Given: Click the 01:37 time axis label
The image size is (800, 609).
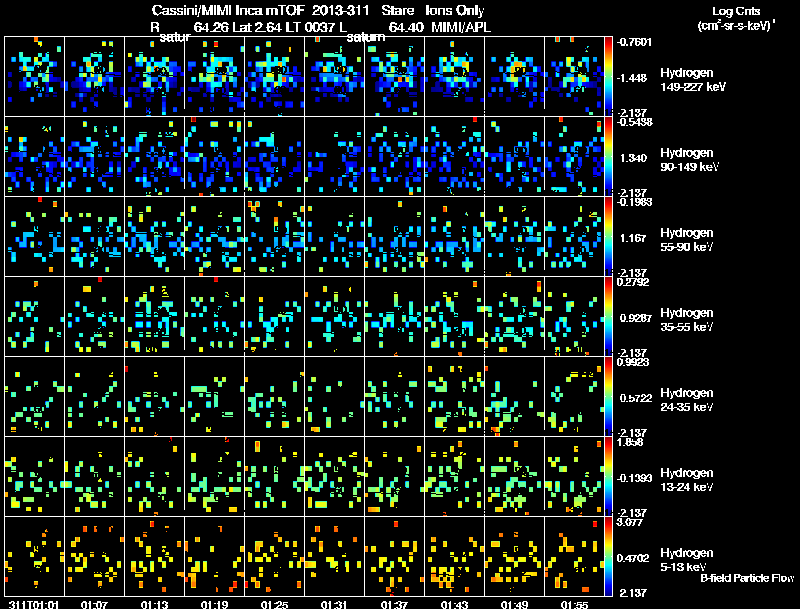Looking at the screenshot, I should pos(394,604).
